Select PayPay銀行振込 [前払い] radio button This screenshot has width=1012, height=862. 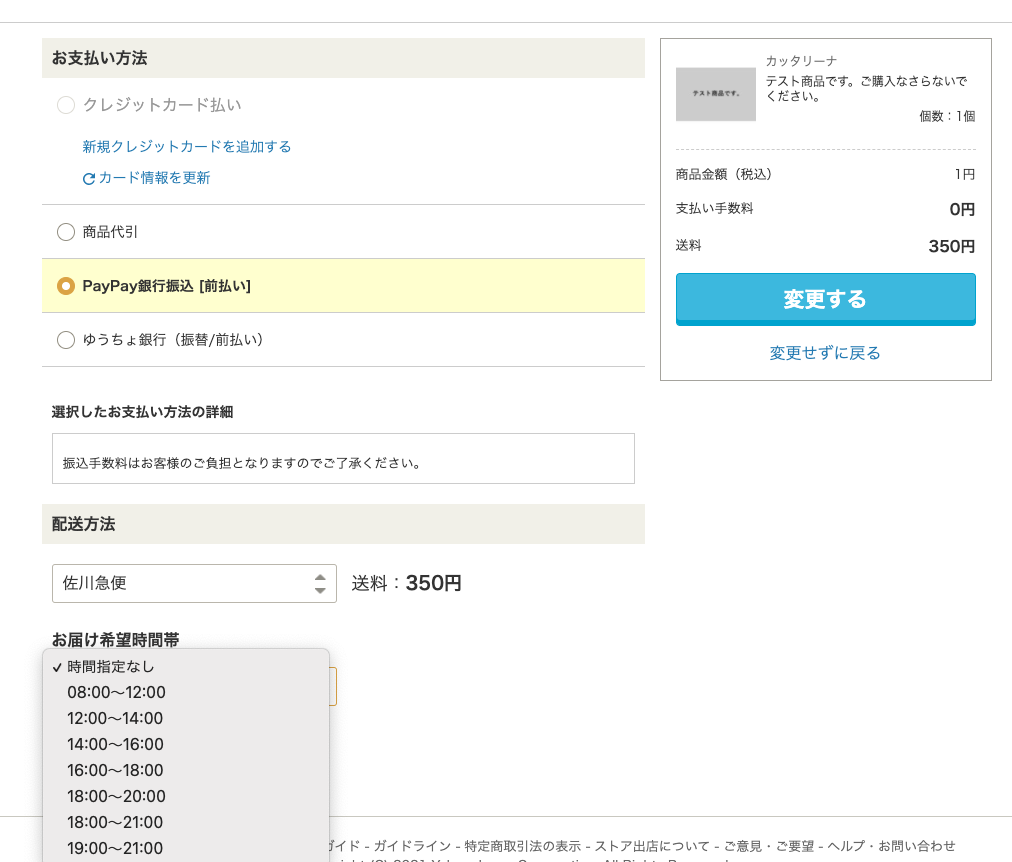(x=66, y=286)
